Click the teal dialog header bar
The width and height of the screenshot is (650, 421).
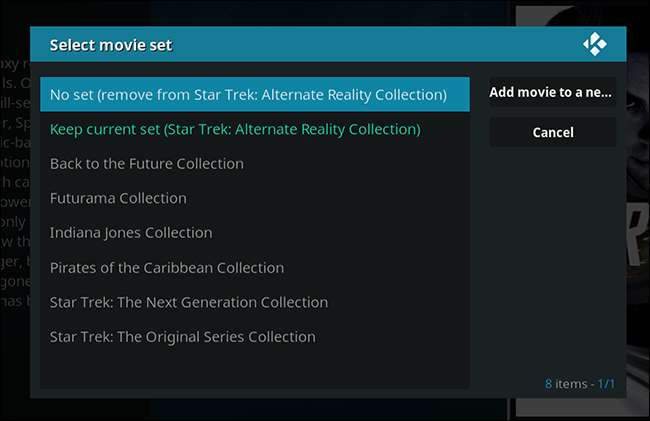[x=328, y=44]
